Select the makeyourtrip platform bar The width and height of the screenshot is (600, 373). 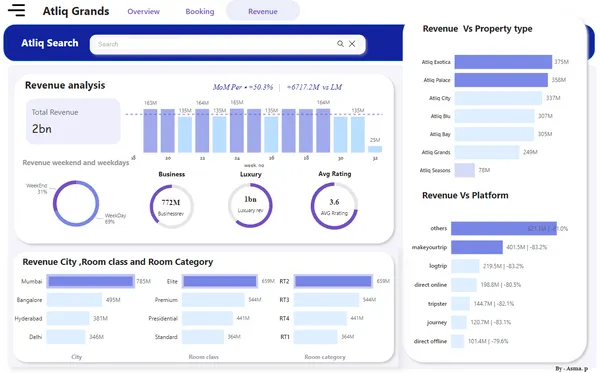tap(477, 247)
